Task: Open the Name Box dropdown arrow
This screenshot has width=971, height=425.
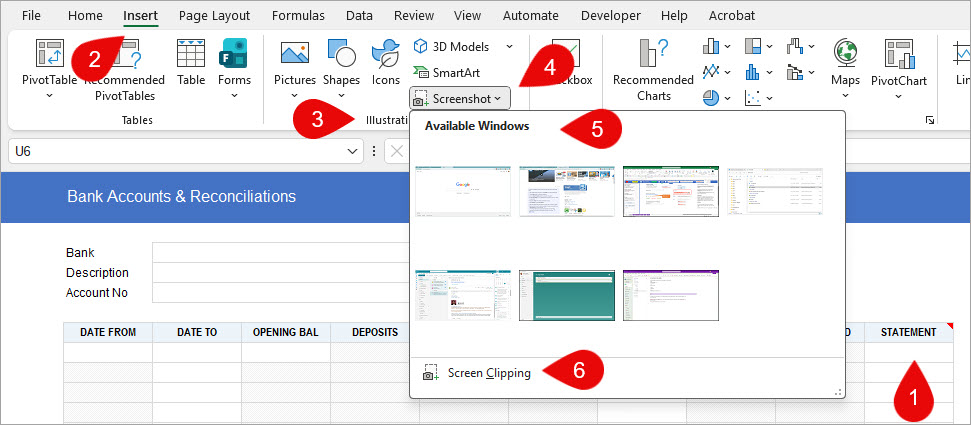Action: pos(353,151)
